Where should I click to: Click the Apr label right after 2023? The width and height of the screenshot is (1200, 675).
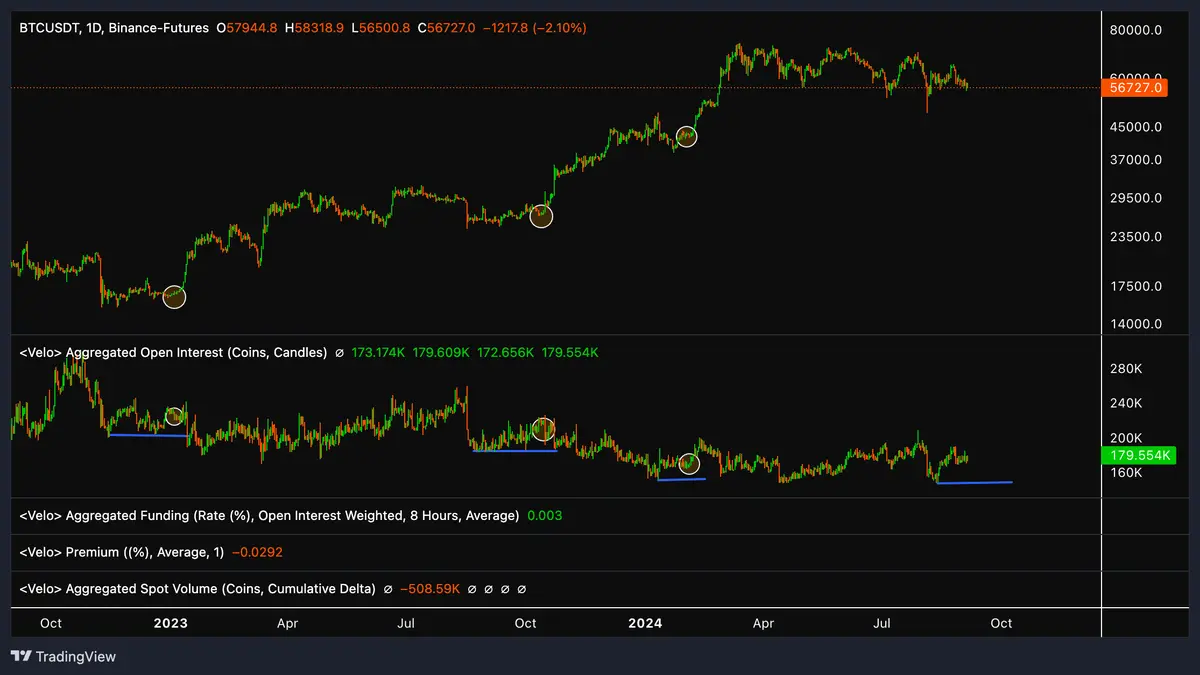click(x=288, y=623)
